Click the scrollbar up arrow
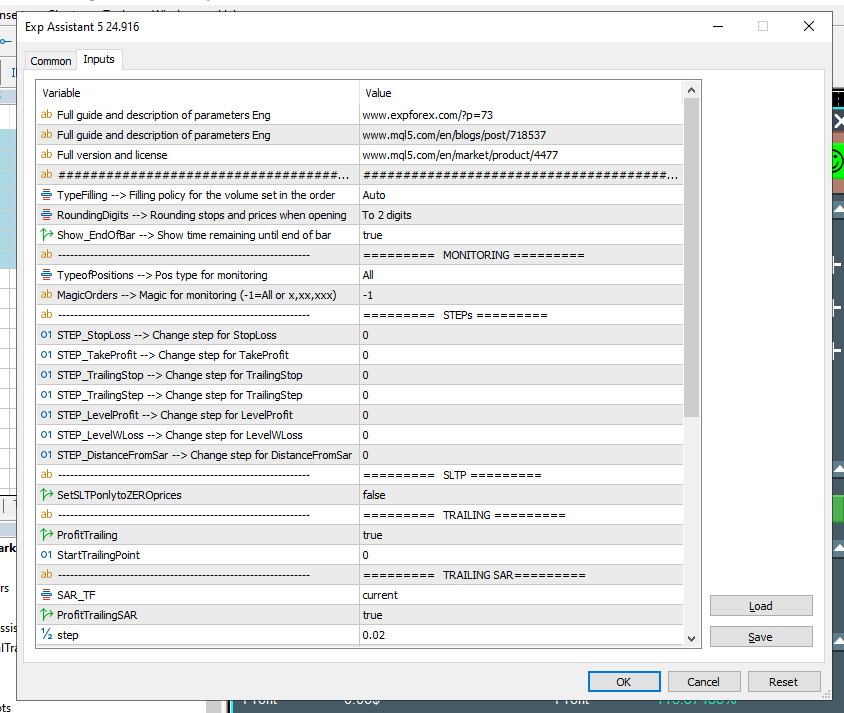The height and width of the screenshot is (713, 844). pos(692,90)
